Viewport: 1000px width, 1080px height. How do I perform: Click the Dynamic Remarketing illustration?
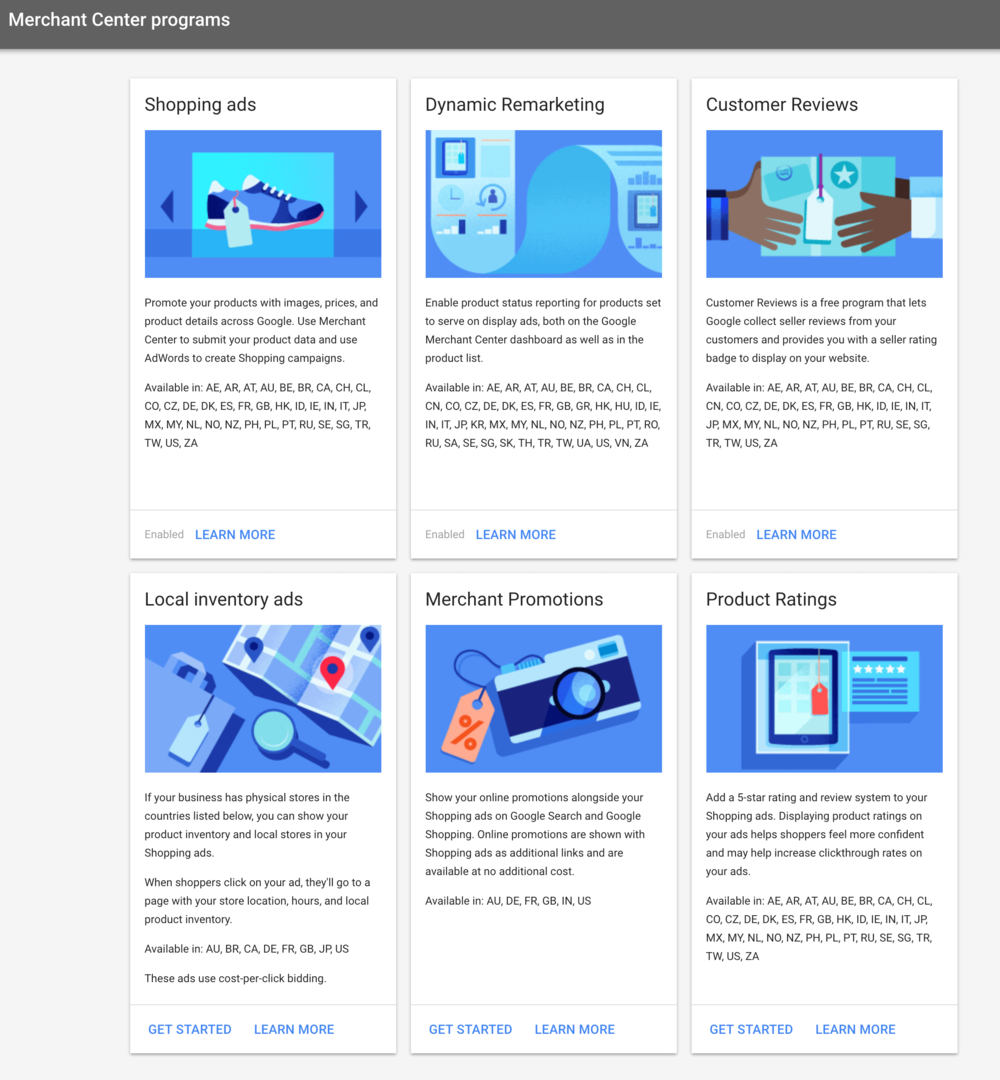[x=543, y=204]
